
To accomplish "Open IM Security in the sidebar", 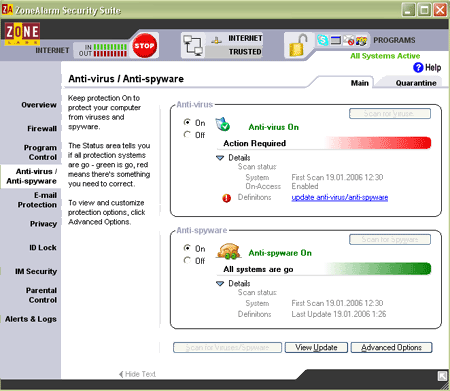I will pyautogui.click(x=36, y=272).
